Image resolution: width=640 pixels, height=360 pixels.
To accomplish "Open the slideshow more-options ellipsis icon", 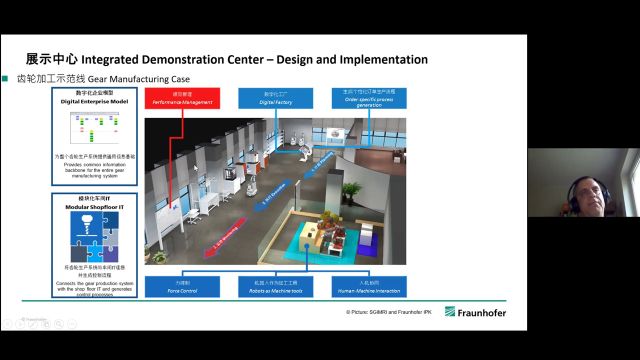I will coord(72,324).
